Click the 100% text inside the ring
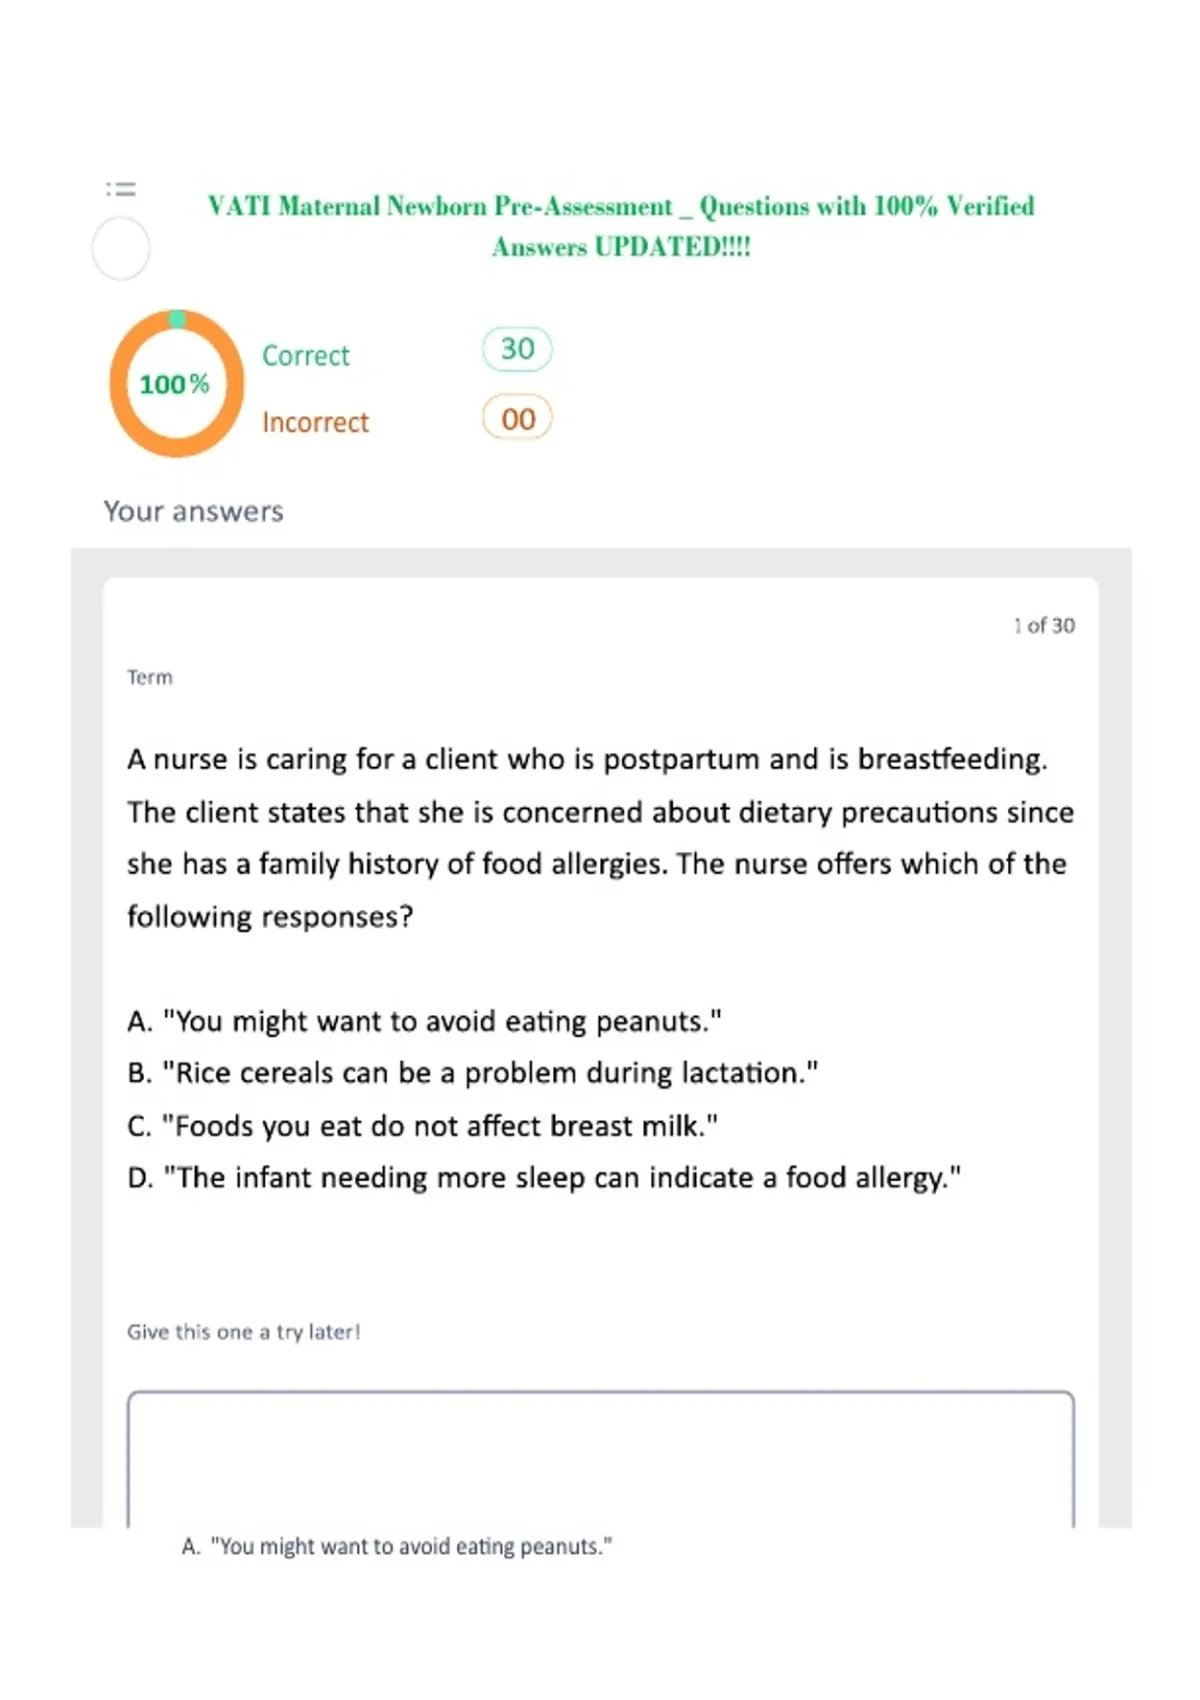Screen dimensions: 1200x1700 [x=175, y=384]
